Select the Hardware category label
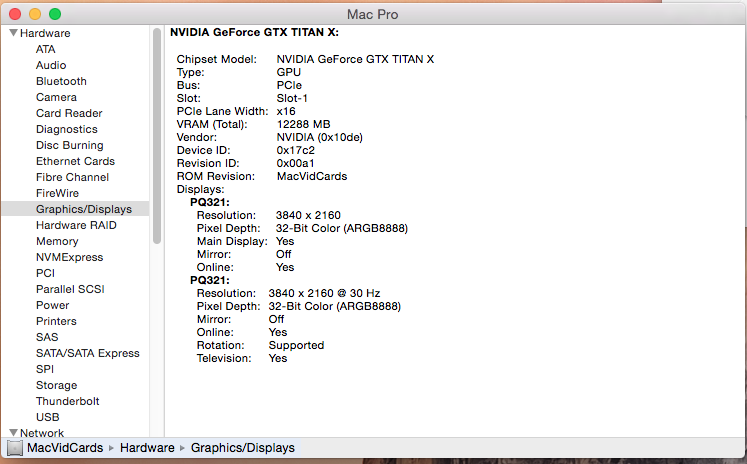Screen dimensions: 747x464 tap(45, 33)
